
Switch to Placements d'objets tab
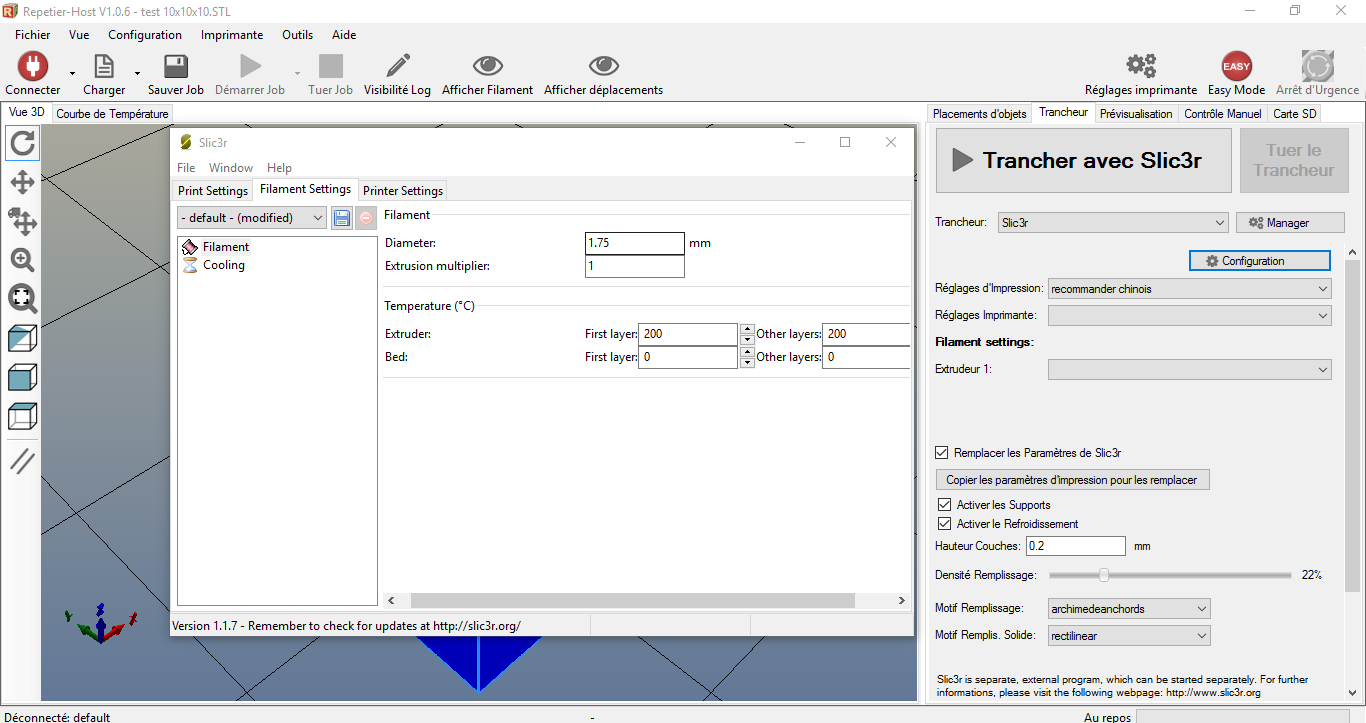point(980,114)
